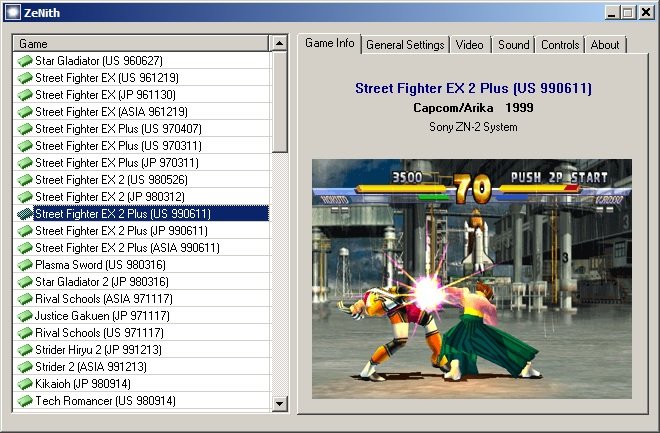Select Strider 2 (ASIA 991213) in game list
Image resolution: width=660 pixels, height=433 pixels.
coord(90,367)
